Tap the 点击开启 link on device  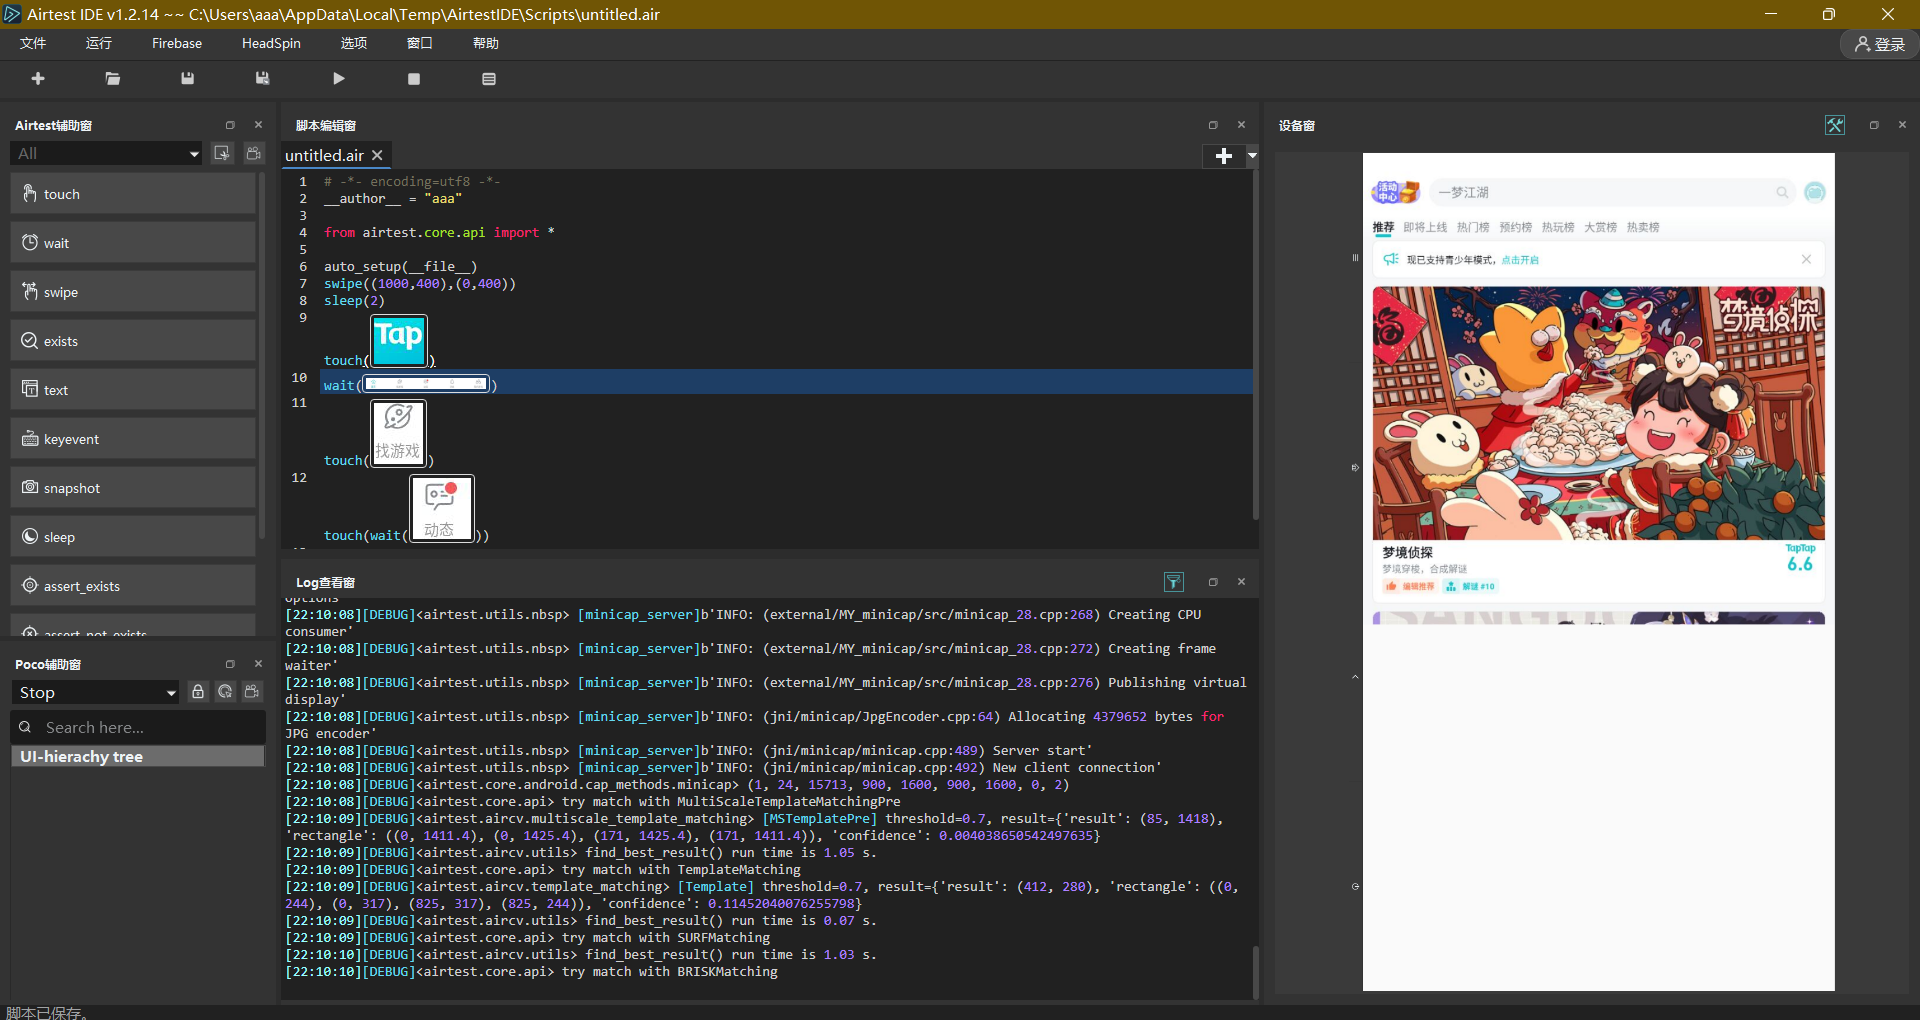pyautogui.click(x=1520, y=260)
